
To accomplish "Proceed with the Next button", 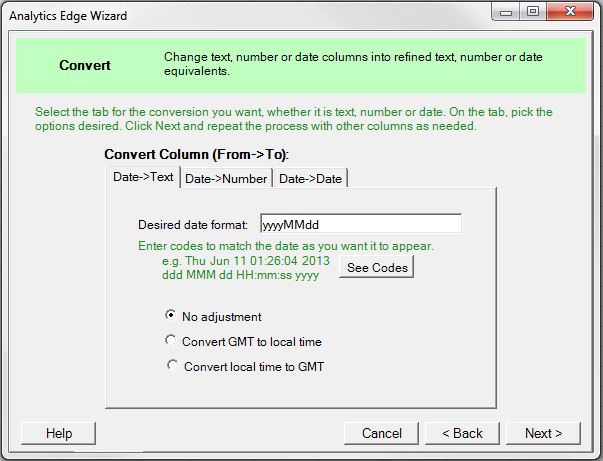I will pyautogui.click(x=543, y=433).
